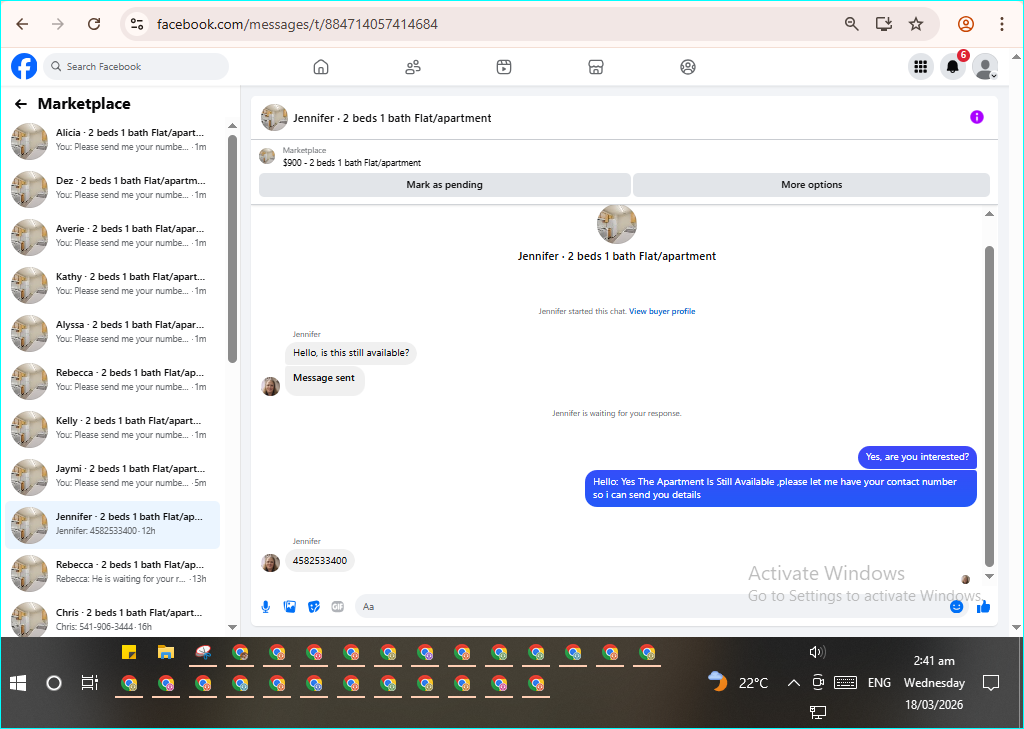Open Averie's conversation
The width and height of the screenshot is (1024, 729).
(x=112, y=237)
